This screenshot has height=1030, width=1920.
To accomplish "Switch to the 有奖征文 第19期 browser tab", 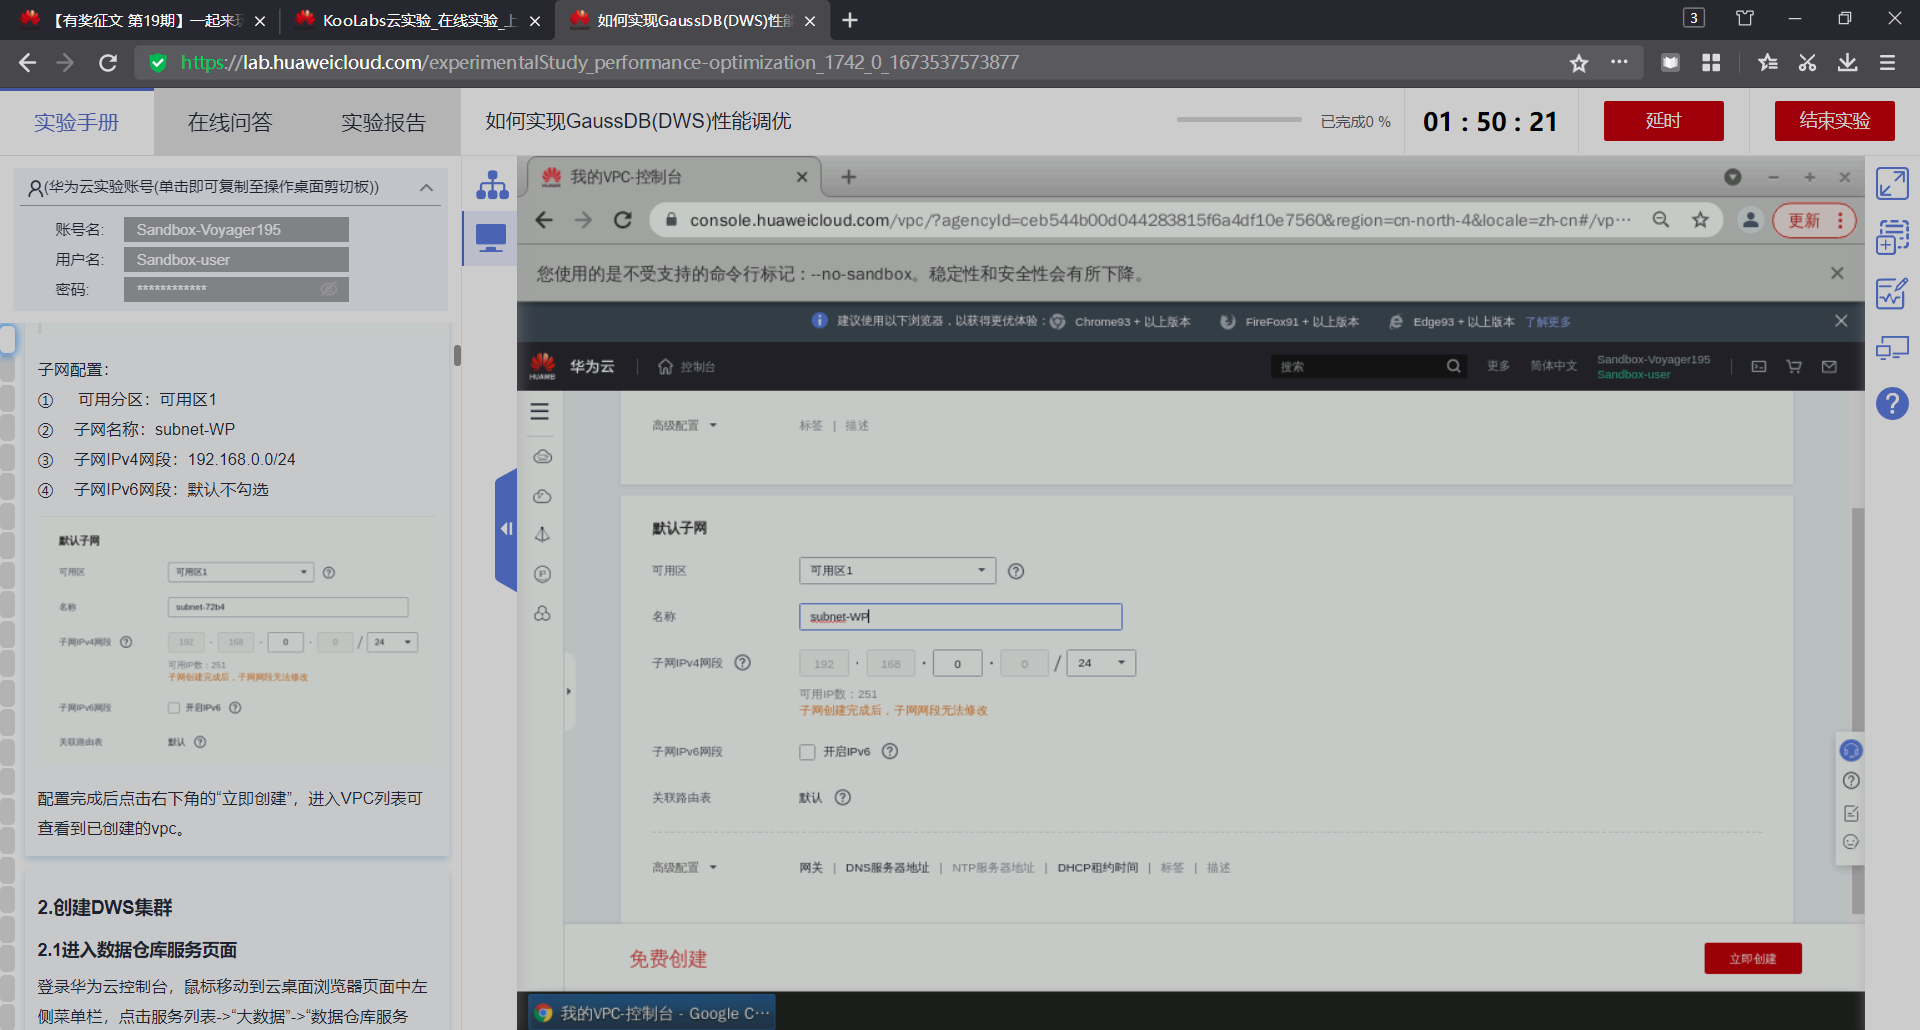I will click(x=143, y=20).
